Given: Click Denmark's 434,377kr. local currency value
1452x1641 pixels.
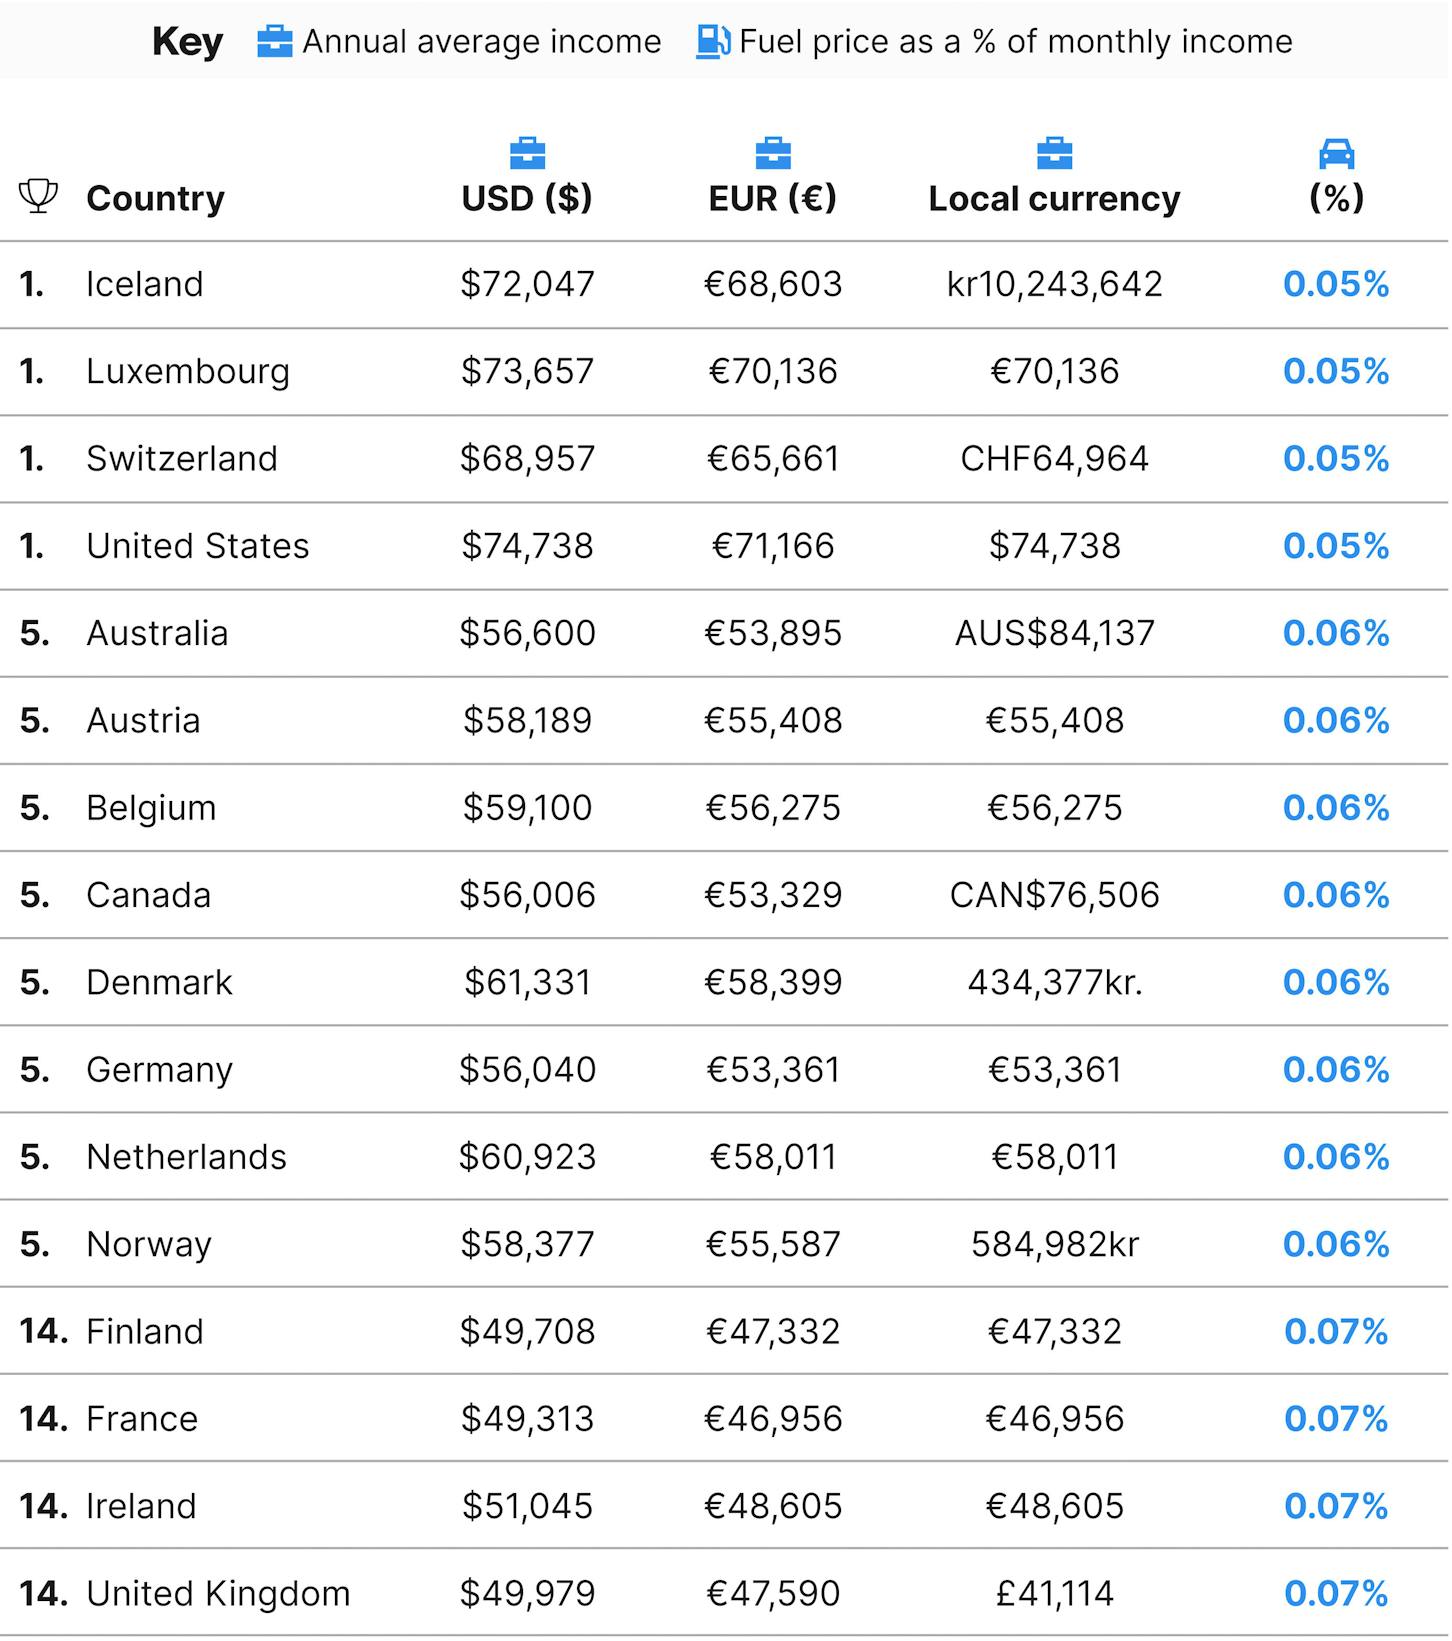Looking at the screenshot, I should click(x=1055, y=982).
